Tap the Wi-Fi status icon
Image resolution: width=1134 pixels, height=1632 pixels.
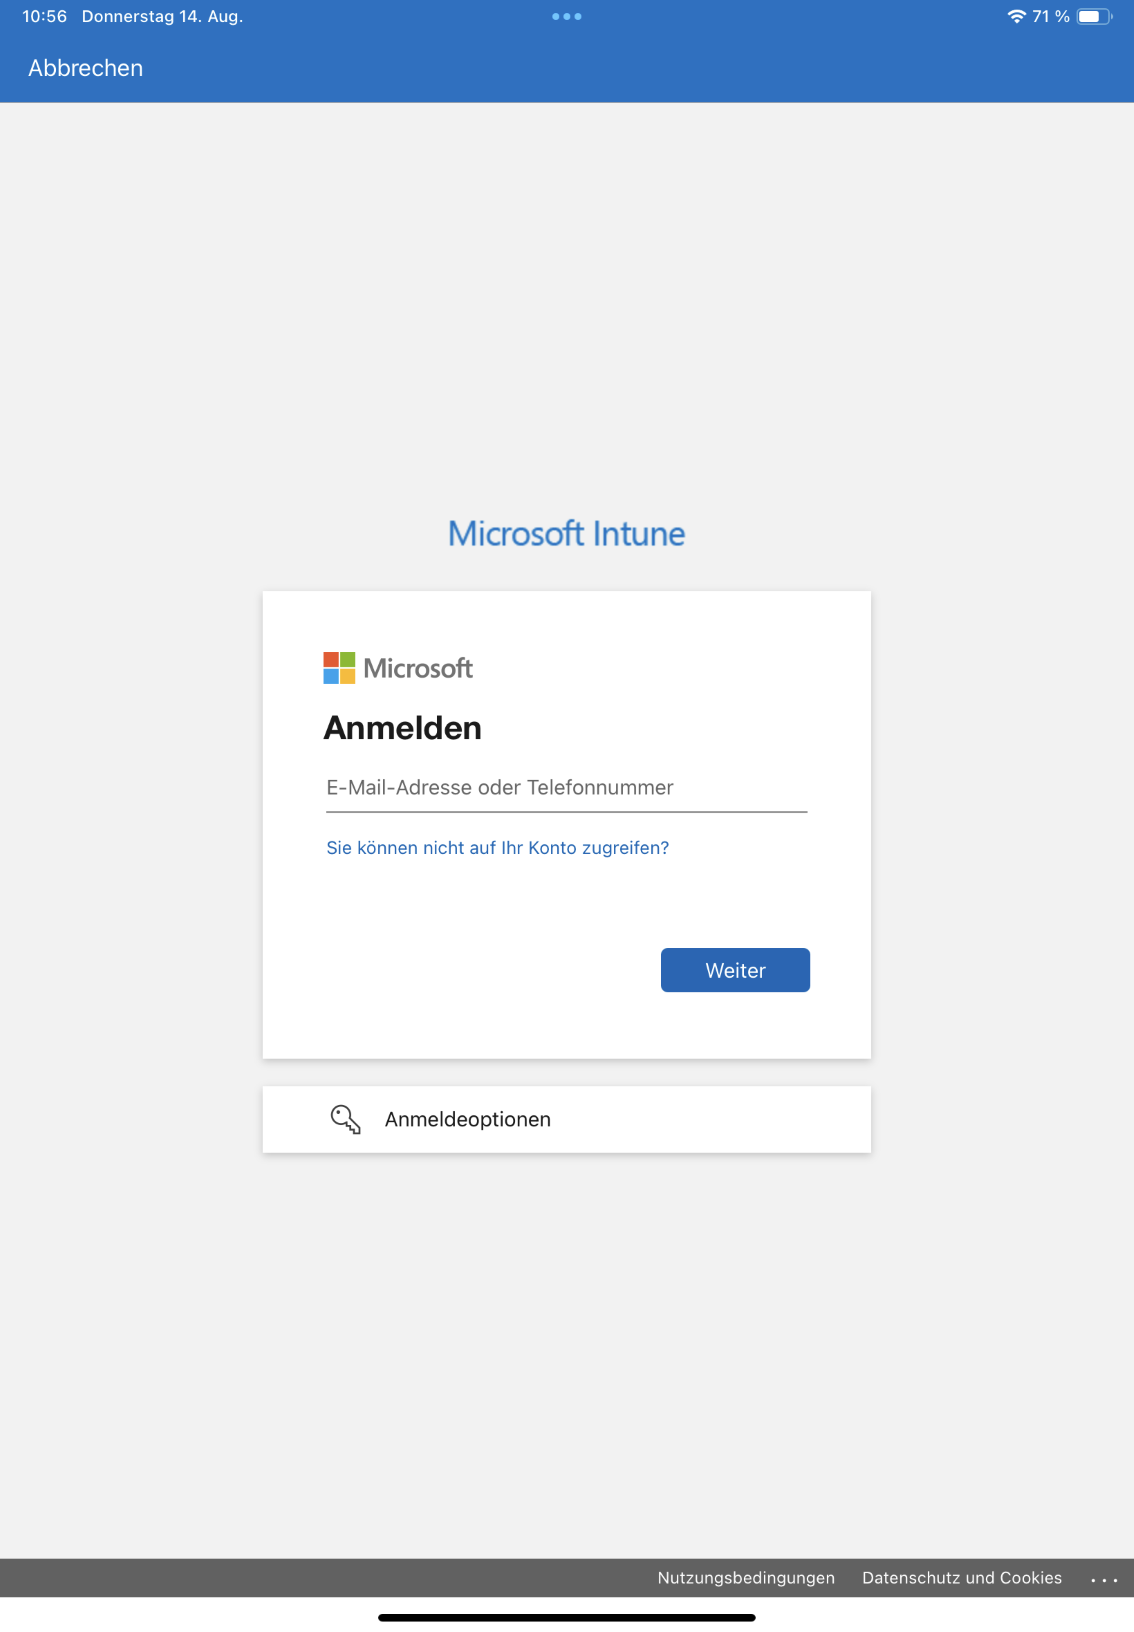tap(1016, 16)
